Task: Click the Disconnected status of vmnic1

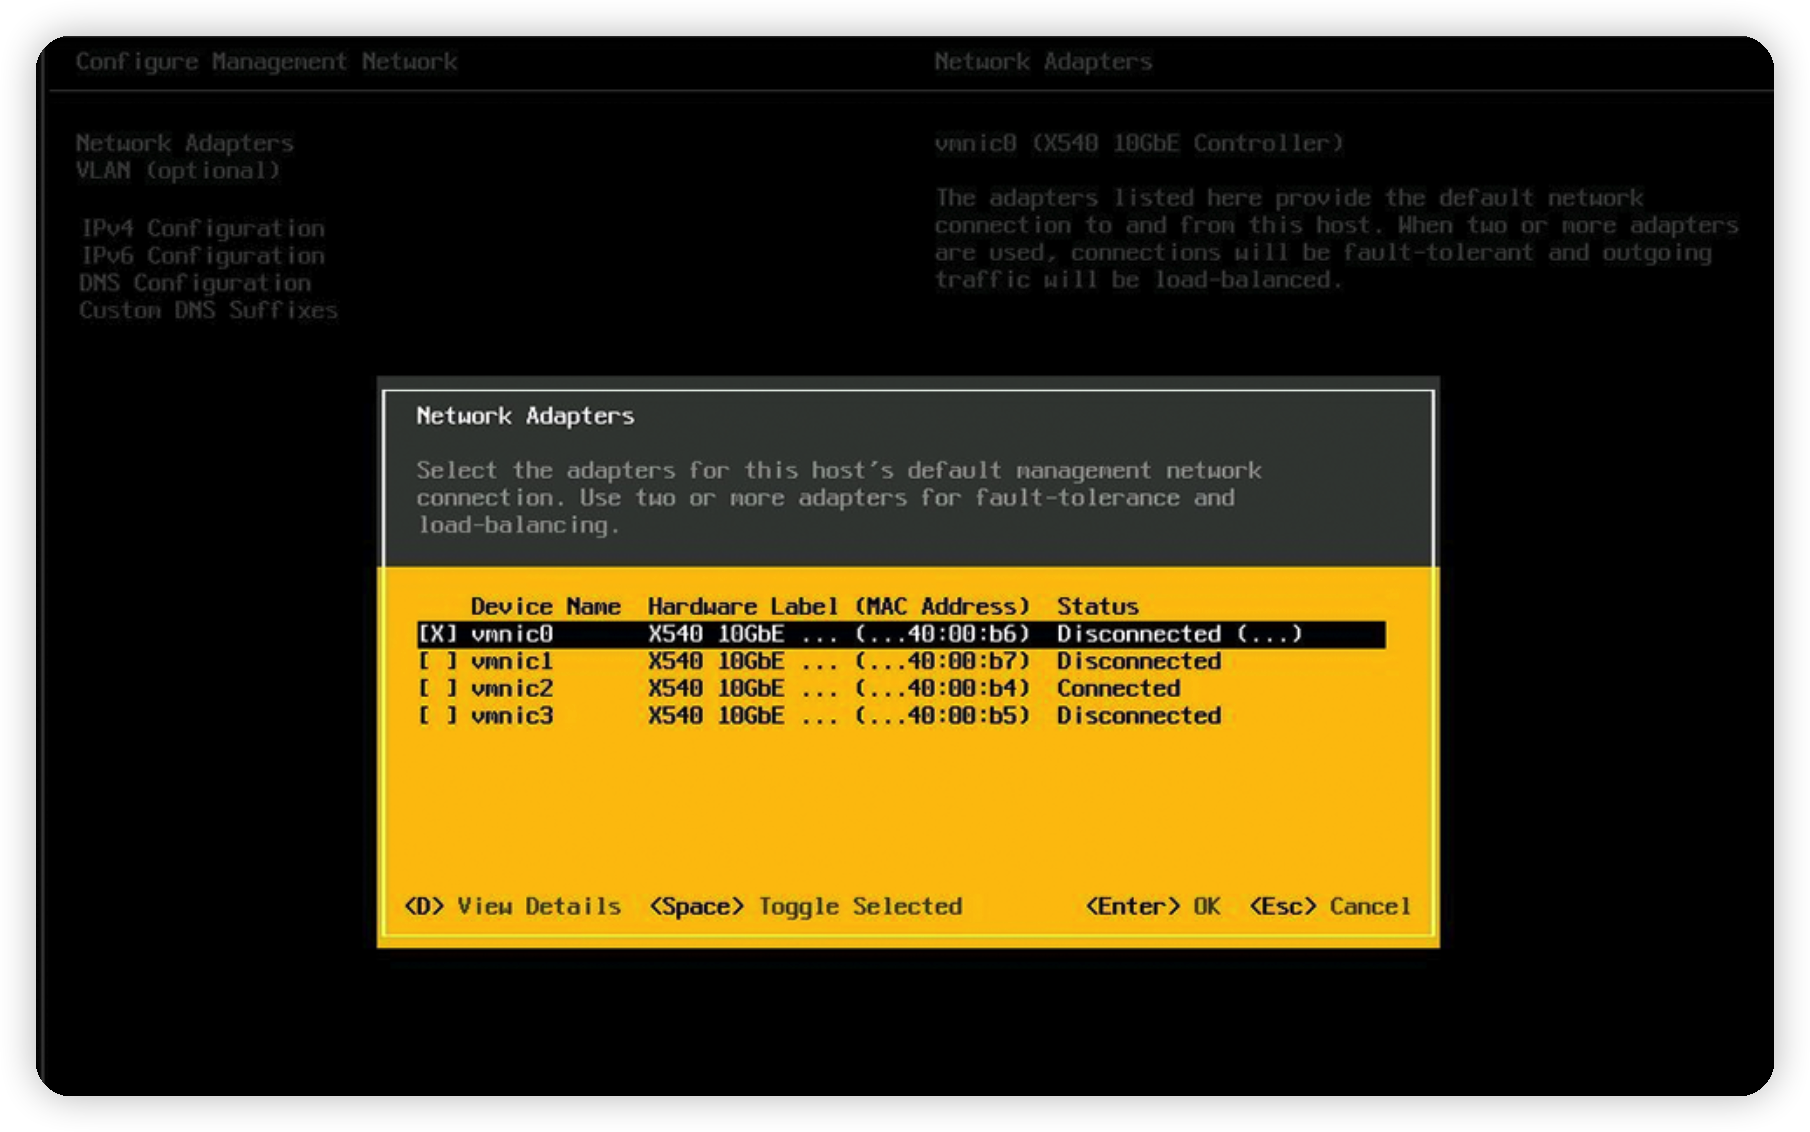Action: coord(1139,661)
